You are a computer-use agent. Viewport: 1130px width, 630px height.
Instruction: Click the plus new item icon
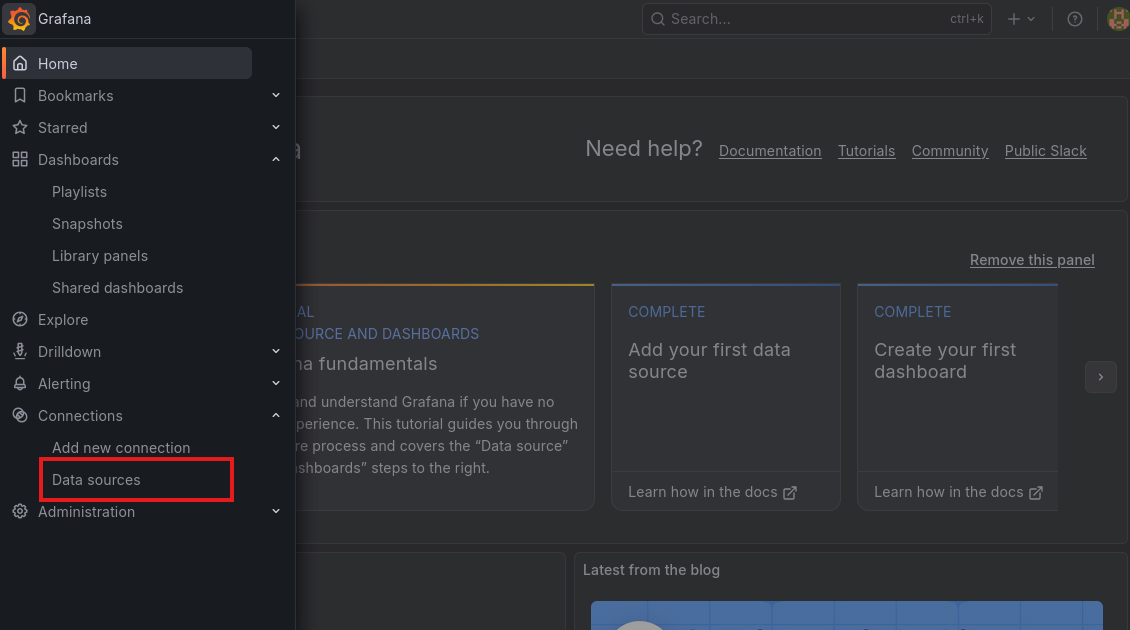[1014, 19]
